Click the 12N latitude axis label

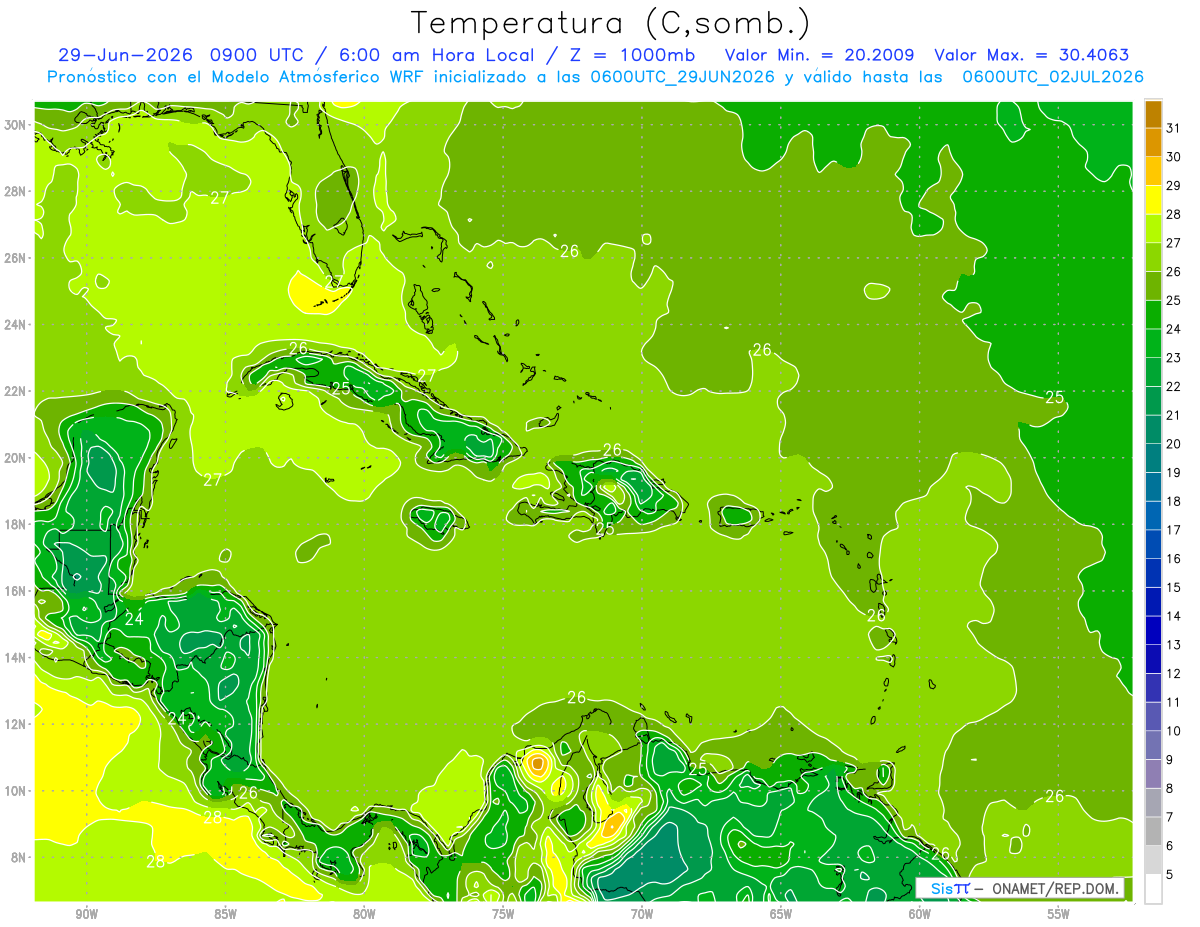15,724
